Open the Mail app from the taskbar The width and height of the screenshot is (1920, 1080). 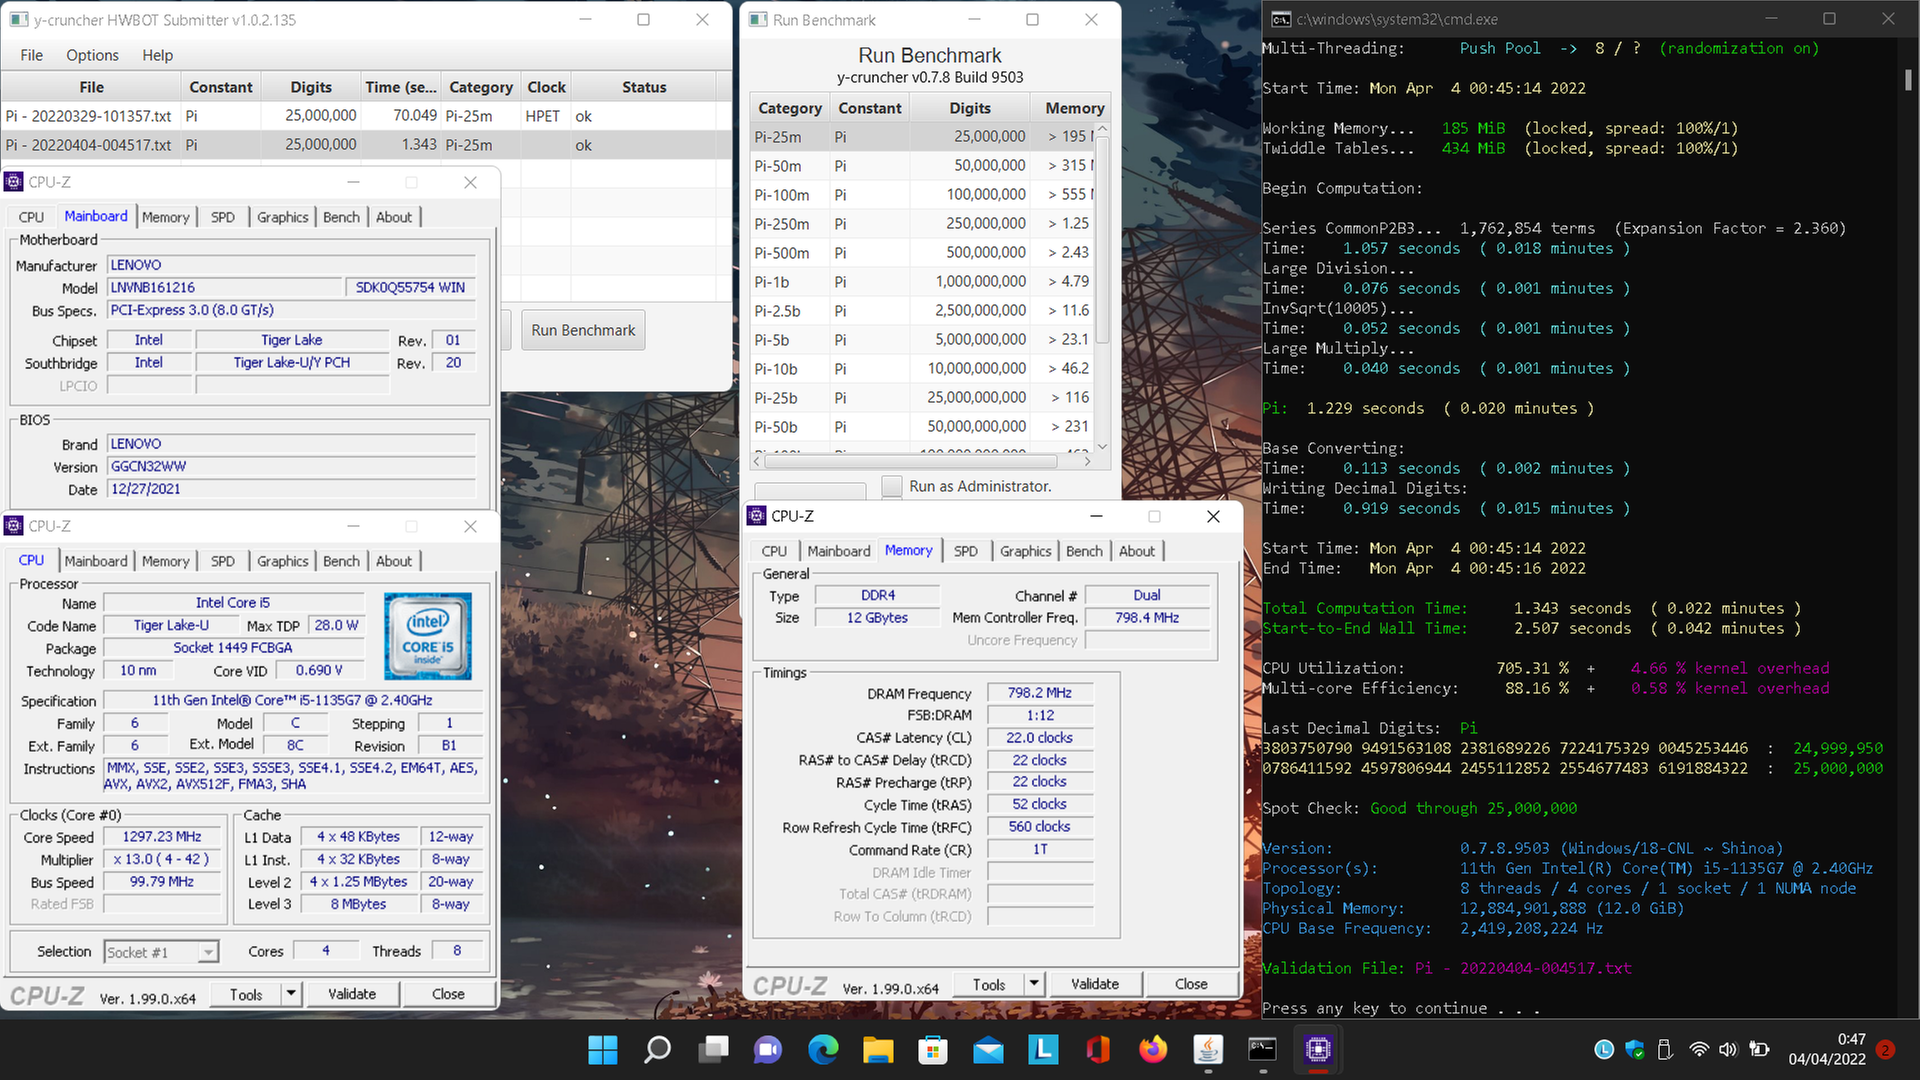(988, 1049)
